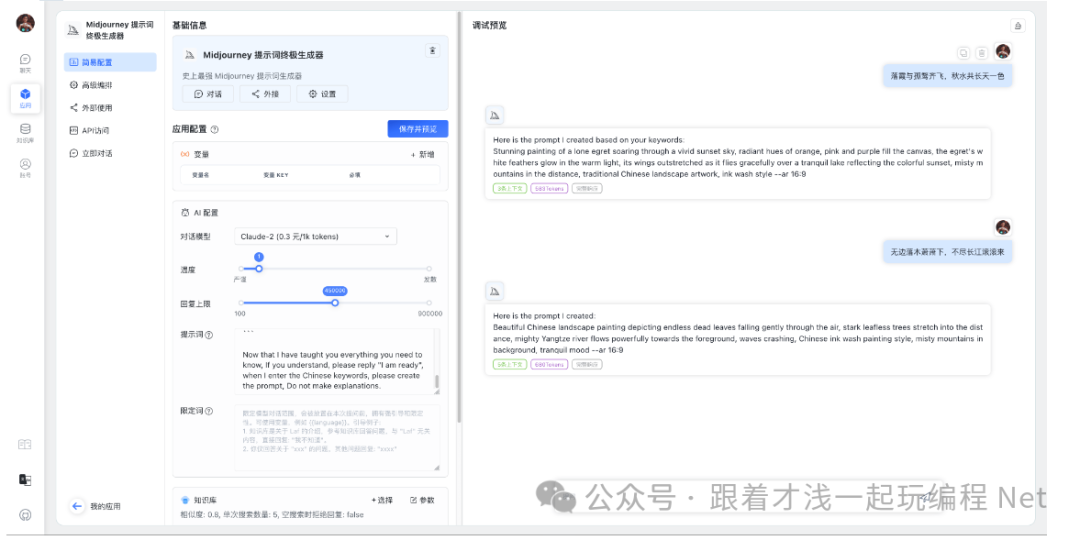
Task: Clear the chat with the icon in 调试预览 header
Action: (x=1018, y=25)
